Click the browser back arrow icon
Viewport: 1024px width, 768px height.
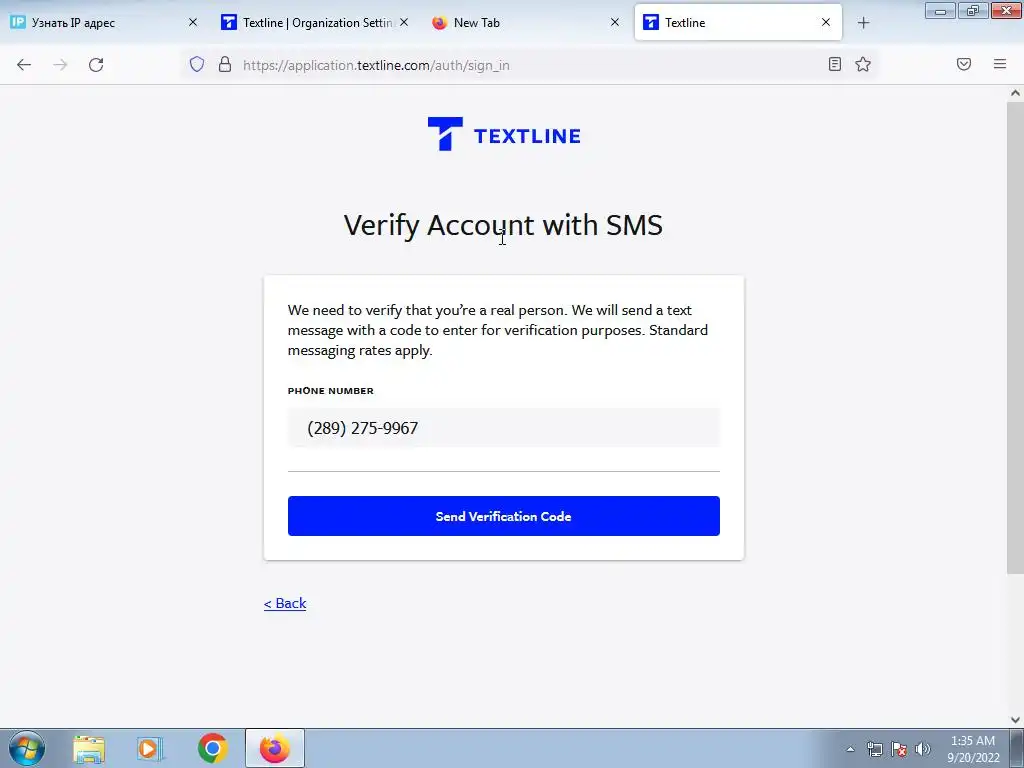pos(24,65)
